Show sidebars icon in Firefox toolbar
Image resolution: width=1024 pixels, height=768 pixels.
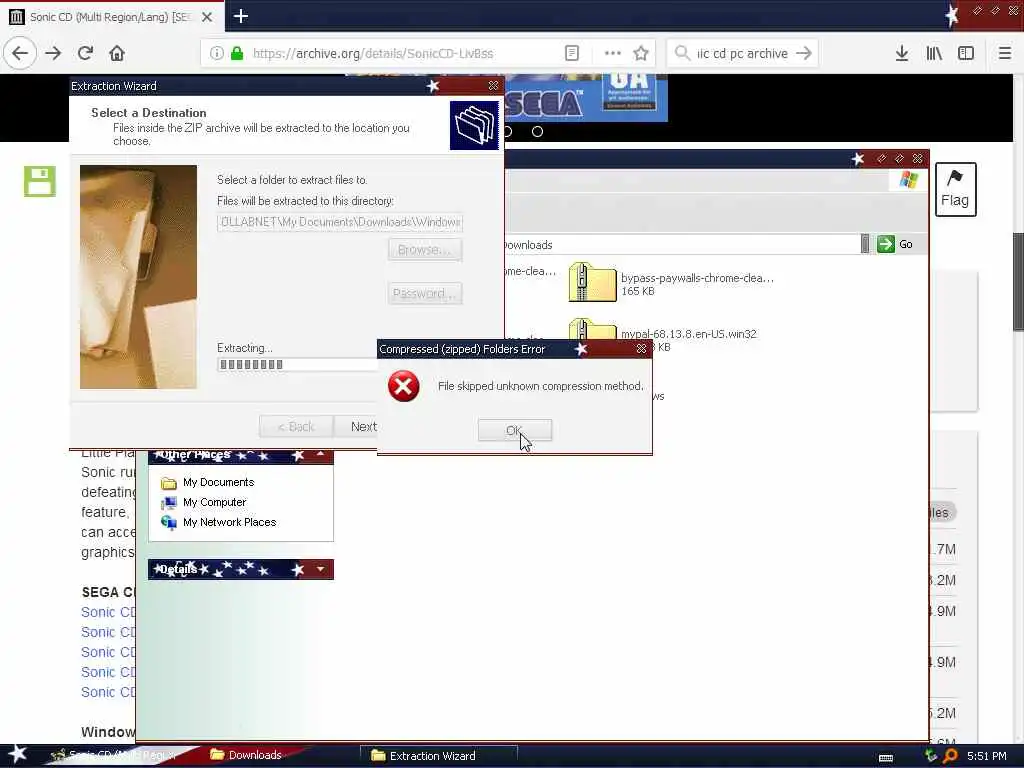tap(966, 54)
